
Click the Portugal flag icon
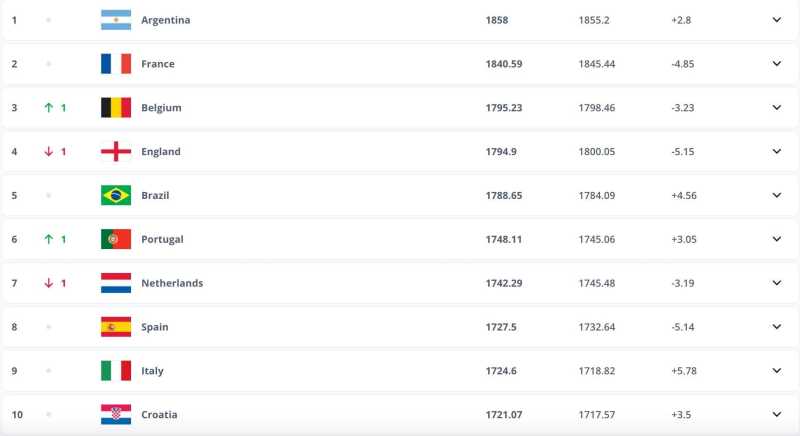[116, 239]
